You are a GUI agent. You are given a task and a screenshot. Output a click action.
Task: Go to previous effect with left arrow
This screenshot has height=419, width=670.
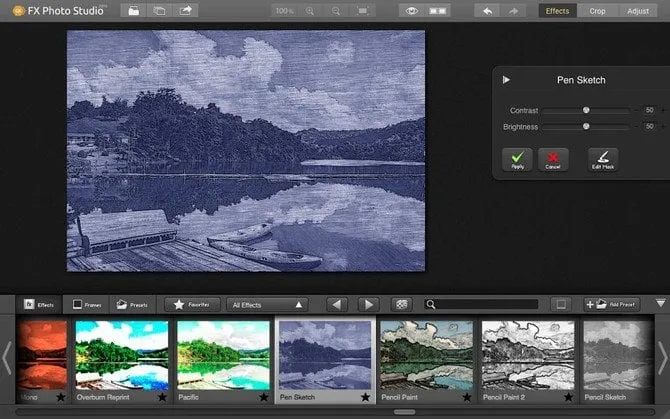point(337,304)
